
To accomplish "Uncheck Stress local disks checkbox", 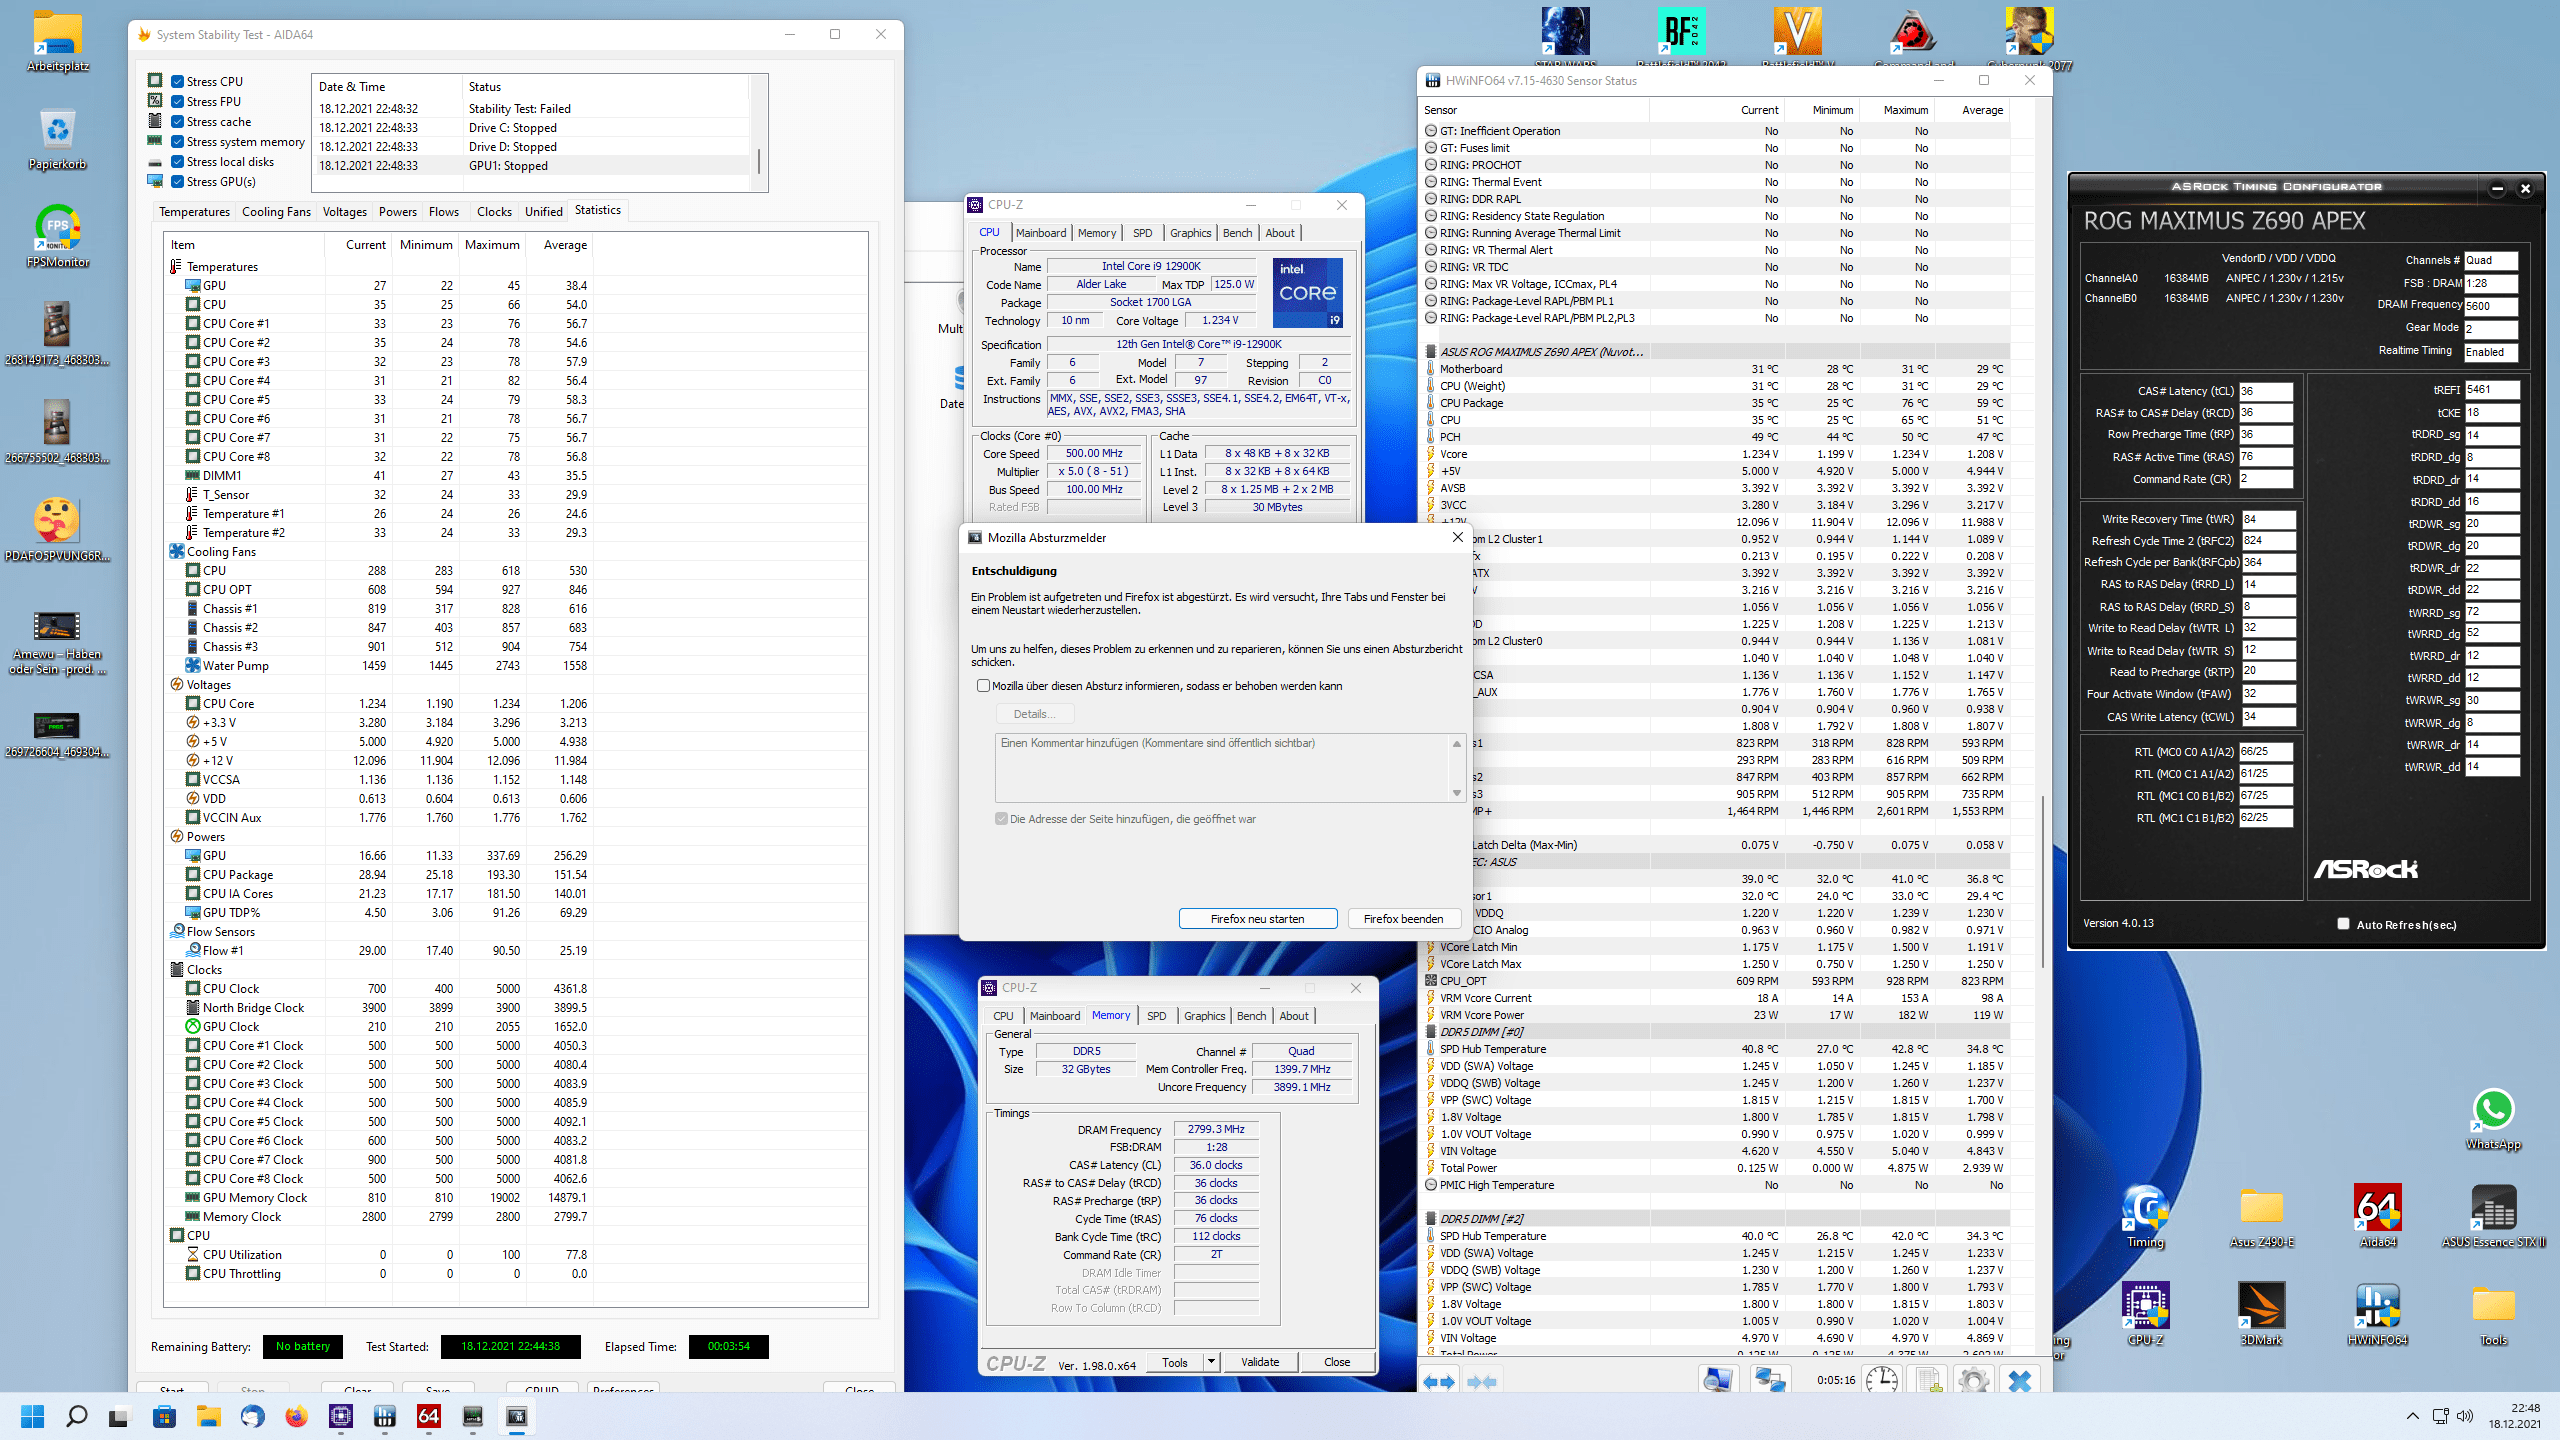I will pyautogui.click(x=177, y=162).
